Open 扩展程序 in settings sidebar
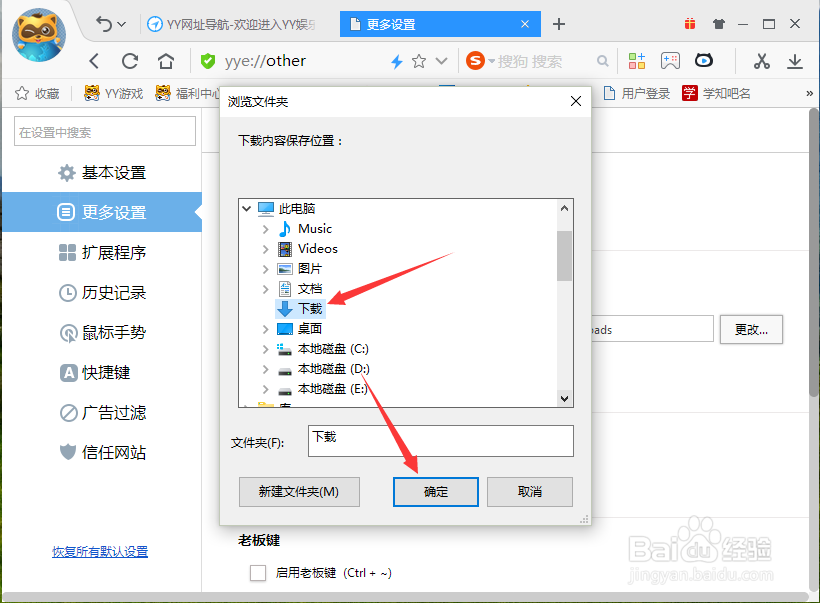Viewport: 820px width, 603px height. point(101,253)
